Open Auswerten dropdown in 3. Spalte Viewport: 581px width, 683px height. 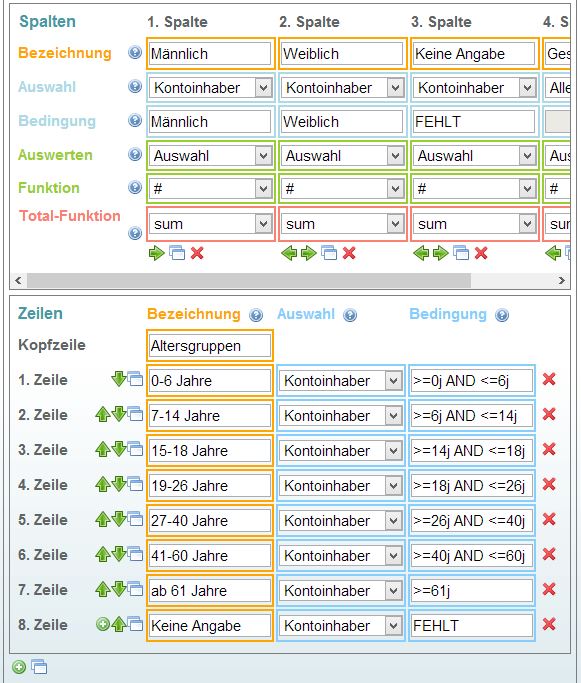coord(475,156)
